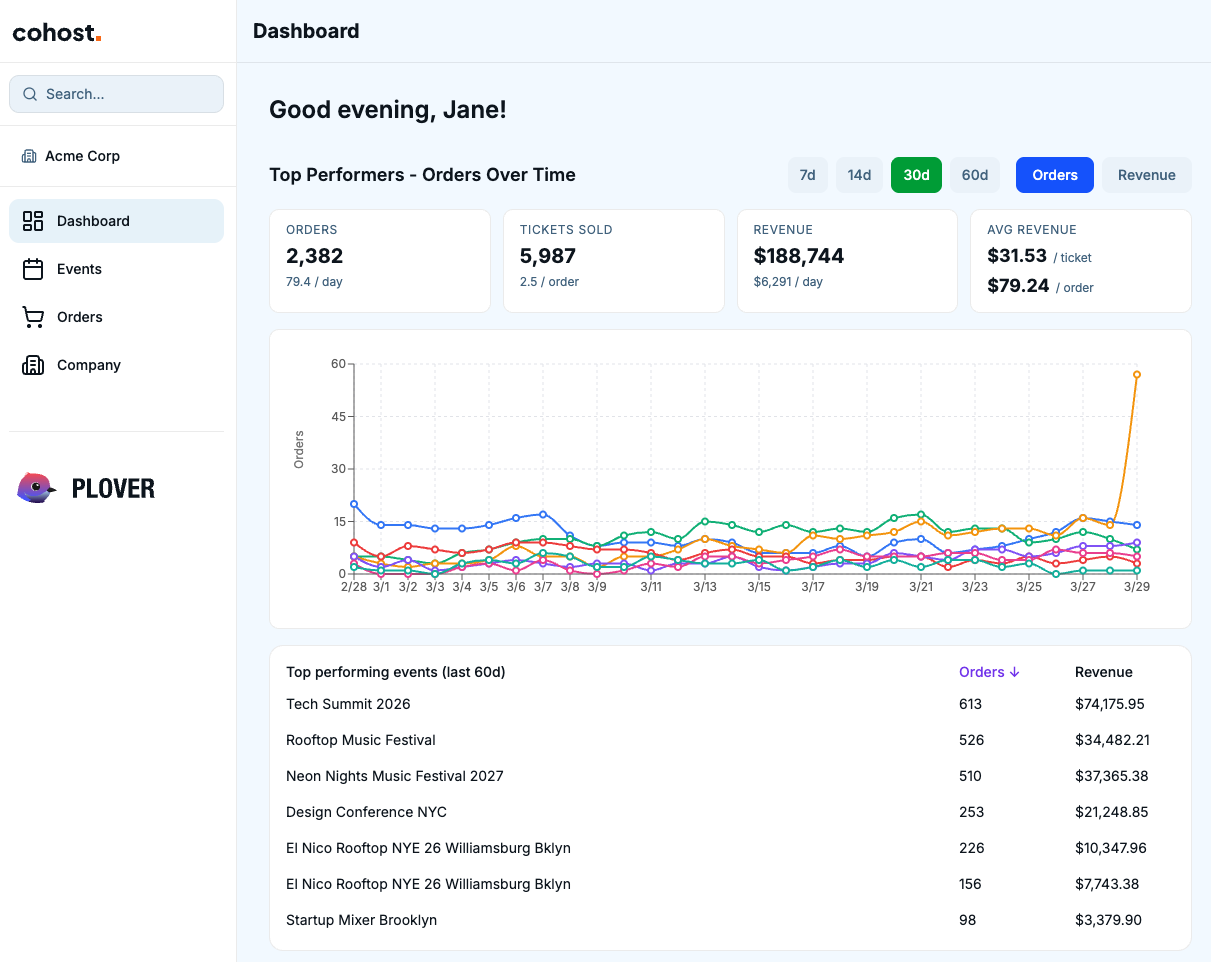1211x962 pixels.
Task: Click the TICKETS SOLD 5,987 card
Action: pyautogui.click(x=613, y=261)
